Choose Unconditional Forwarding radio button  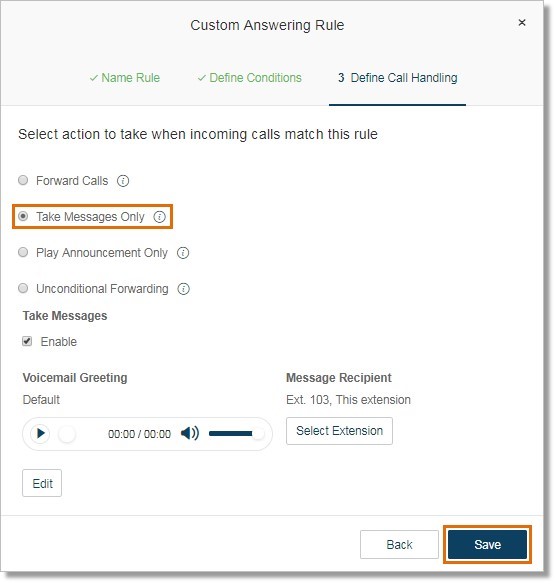[x=23, y=288]
